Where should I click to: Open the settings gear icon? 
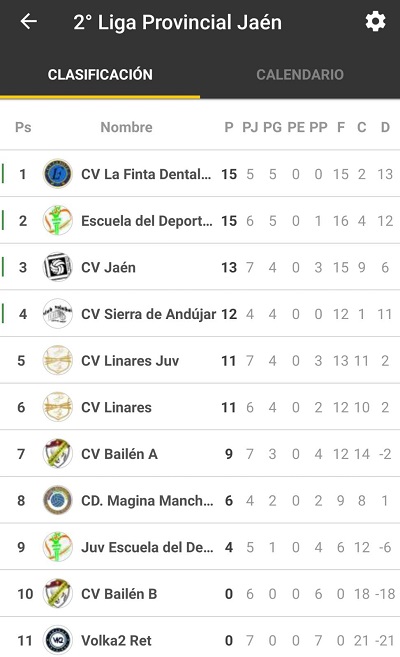click(x=375, y=21)
